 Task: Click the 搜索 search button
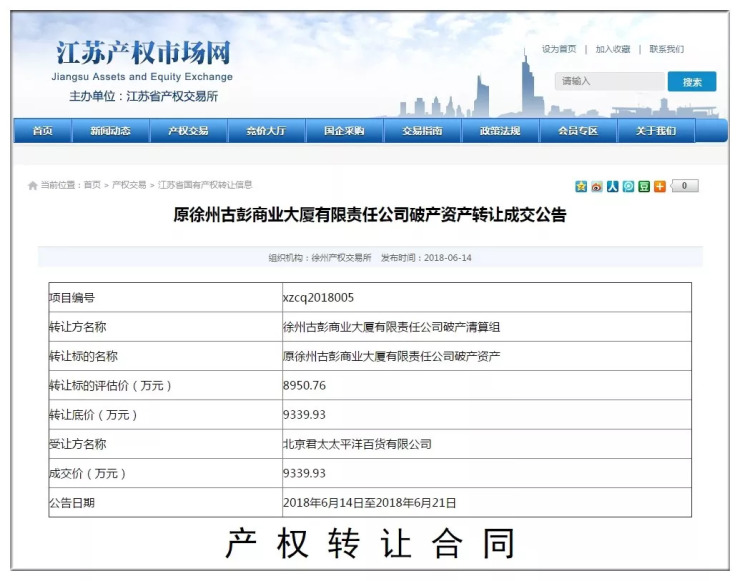coord(692,82)
